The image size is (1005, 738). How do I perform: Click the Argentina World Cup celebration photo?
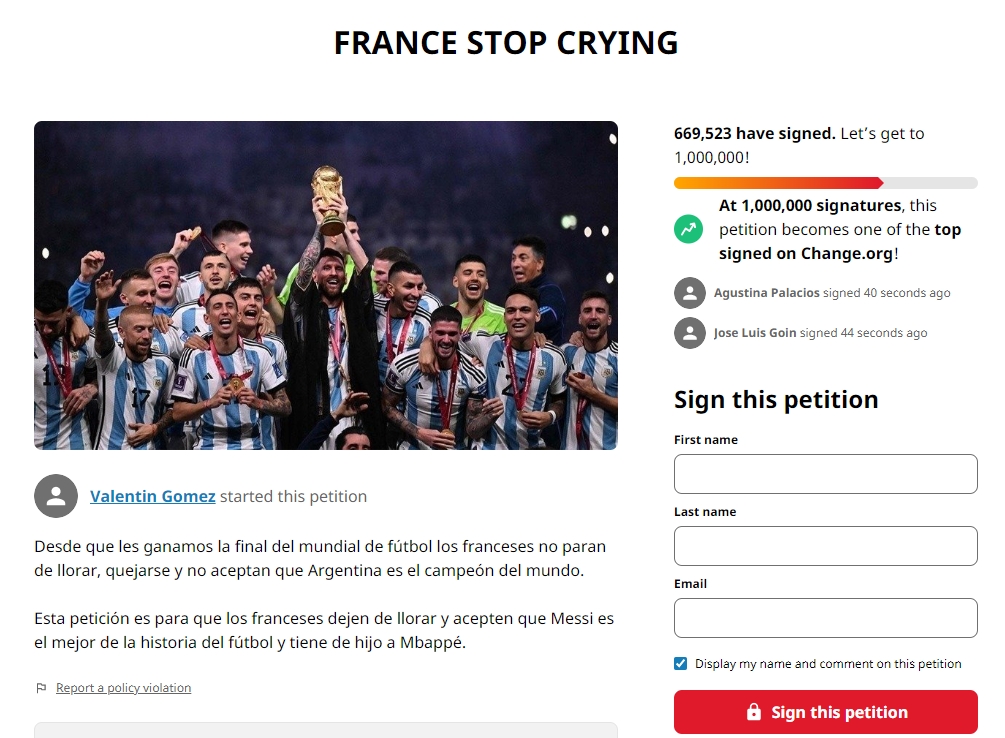pyautogui.click(x=326, y=285)
